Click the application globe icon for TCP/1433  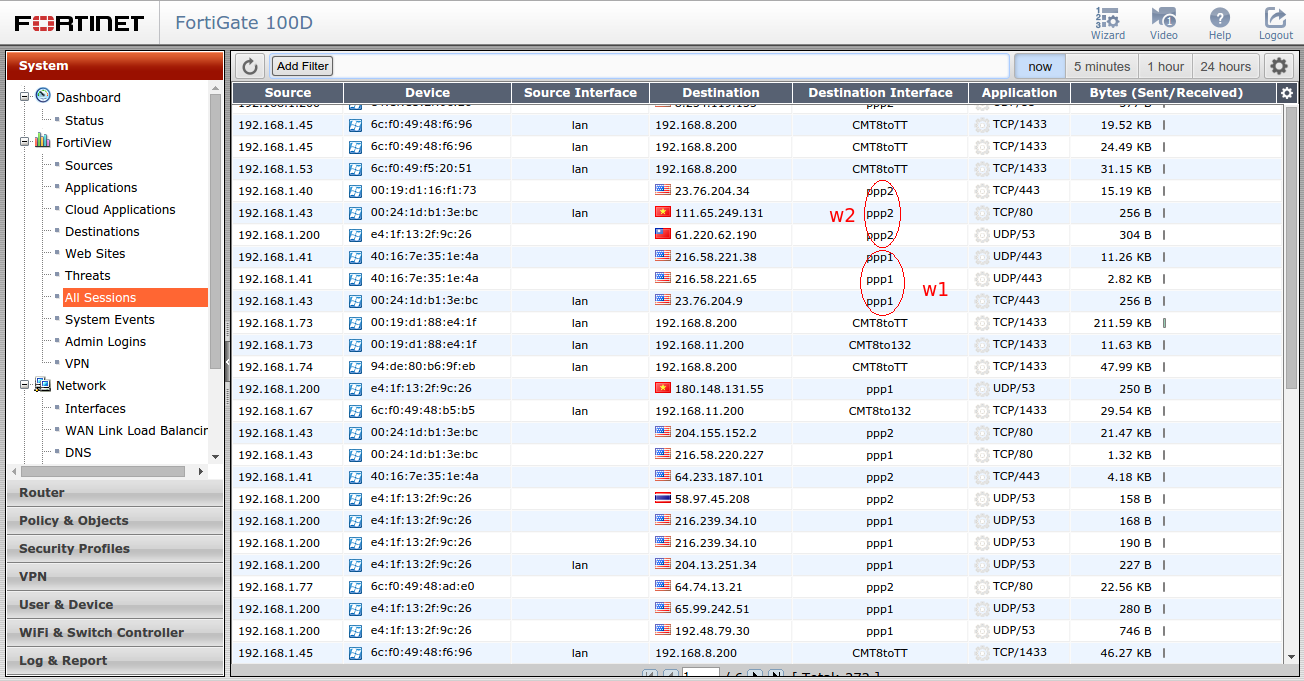(981, 124)
